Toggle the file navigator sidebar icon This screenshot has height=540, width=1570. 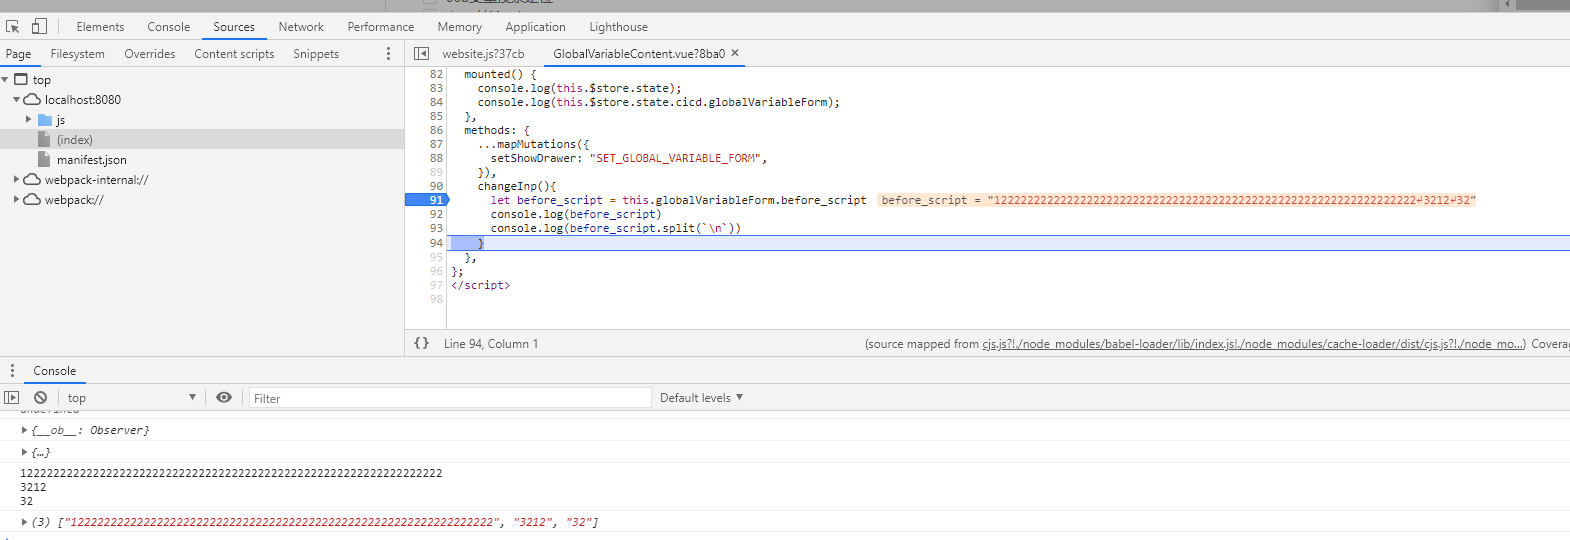421,54
